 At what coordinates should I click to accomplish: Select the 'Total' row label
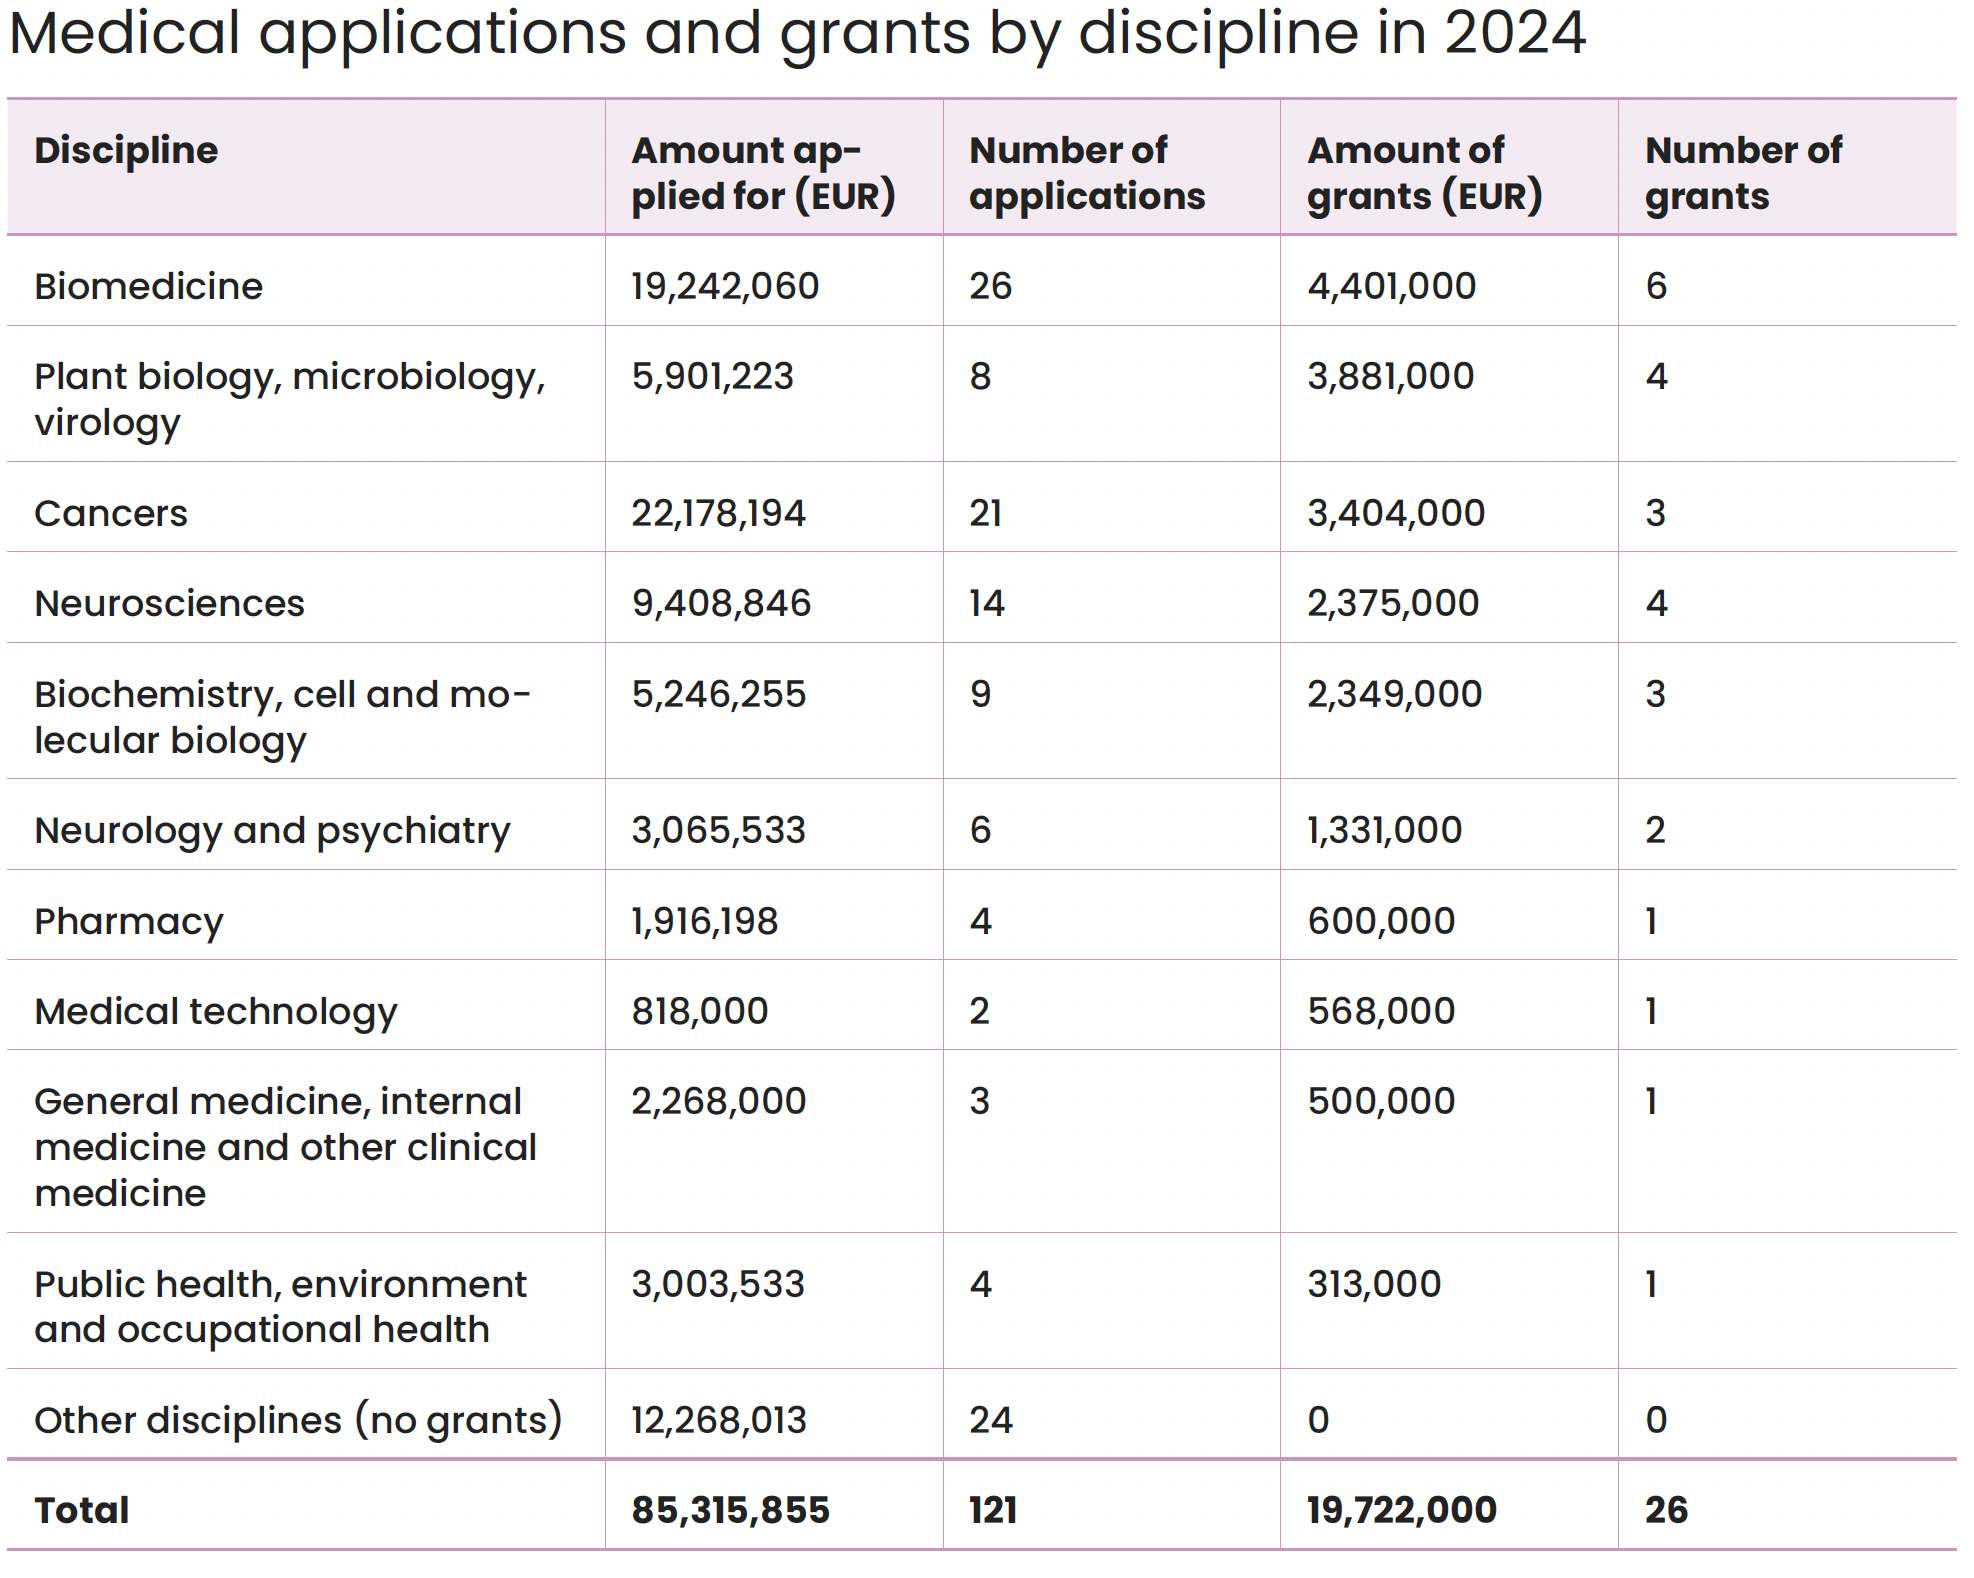(82, 1510)
